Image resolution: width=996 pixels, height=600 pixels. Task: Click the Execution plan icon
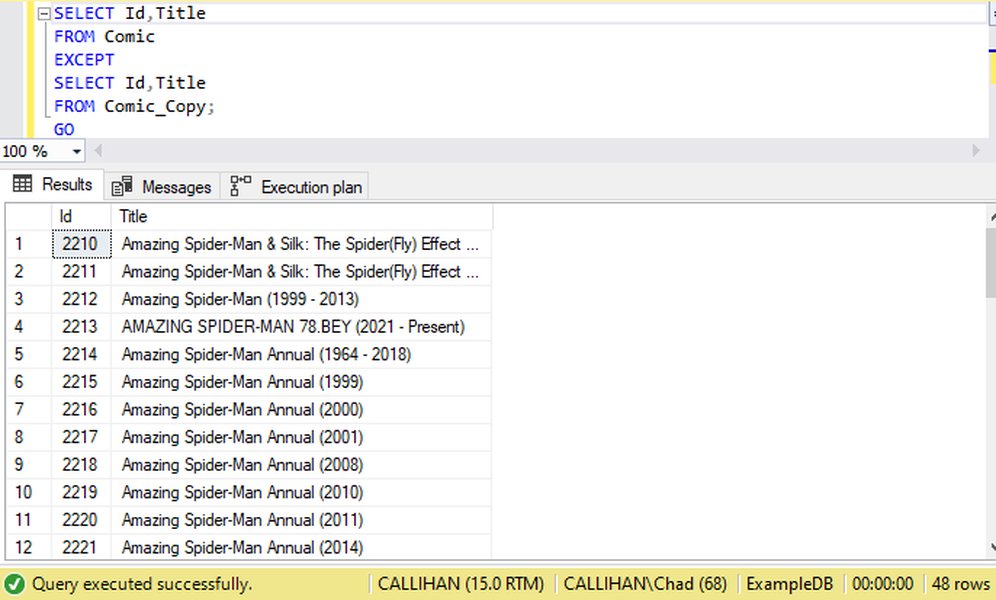[x=240, y=185]
